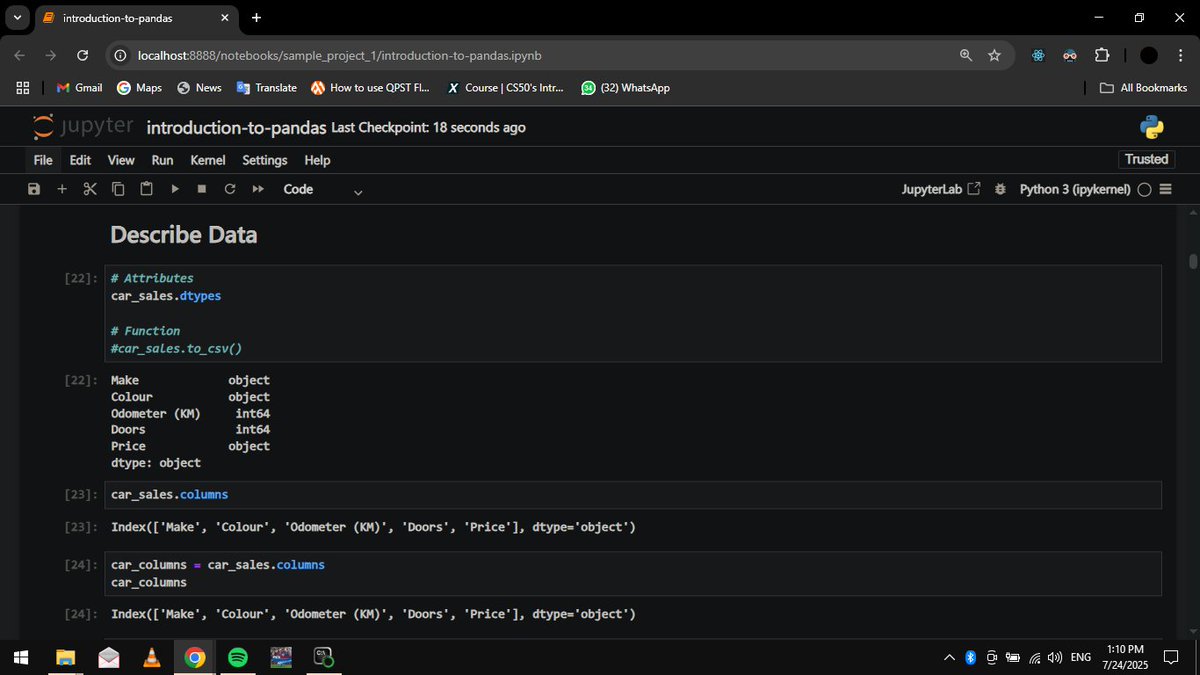The image size is (1200, 675).
Task: Open the File menu
Action: point(43,160)
